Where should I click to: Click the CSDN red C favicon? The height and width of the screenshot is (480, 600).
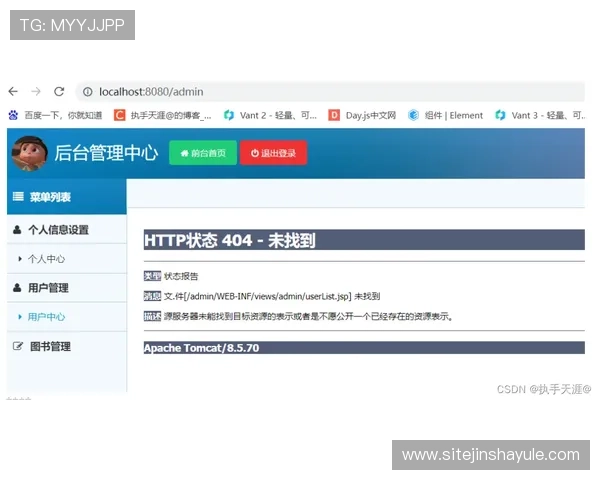[x=120, y=115]
